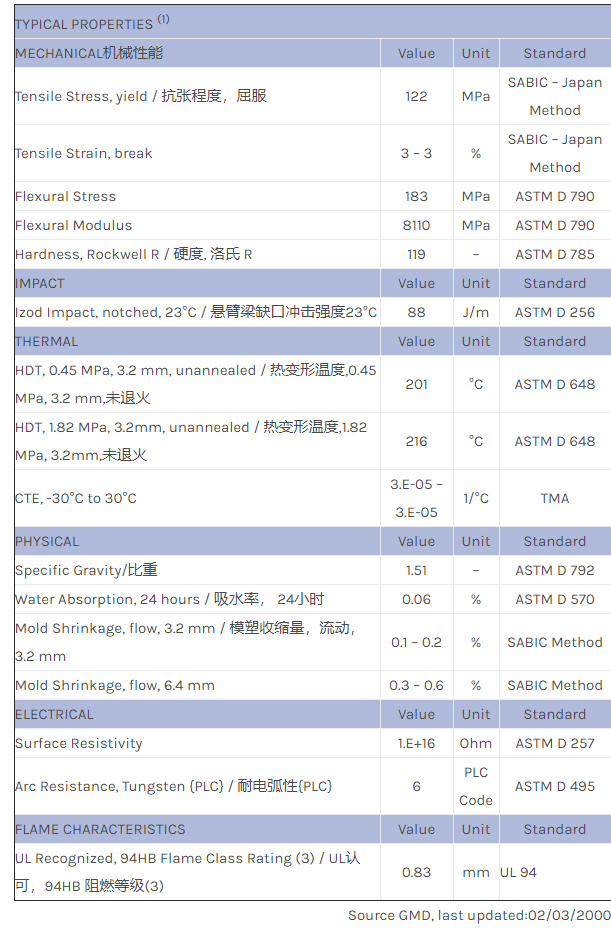The image size is (611, 928).
Task: Select the PHYSICAL section header
Action: coord(47,541)
